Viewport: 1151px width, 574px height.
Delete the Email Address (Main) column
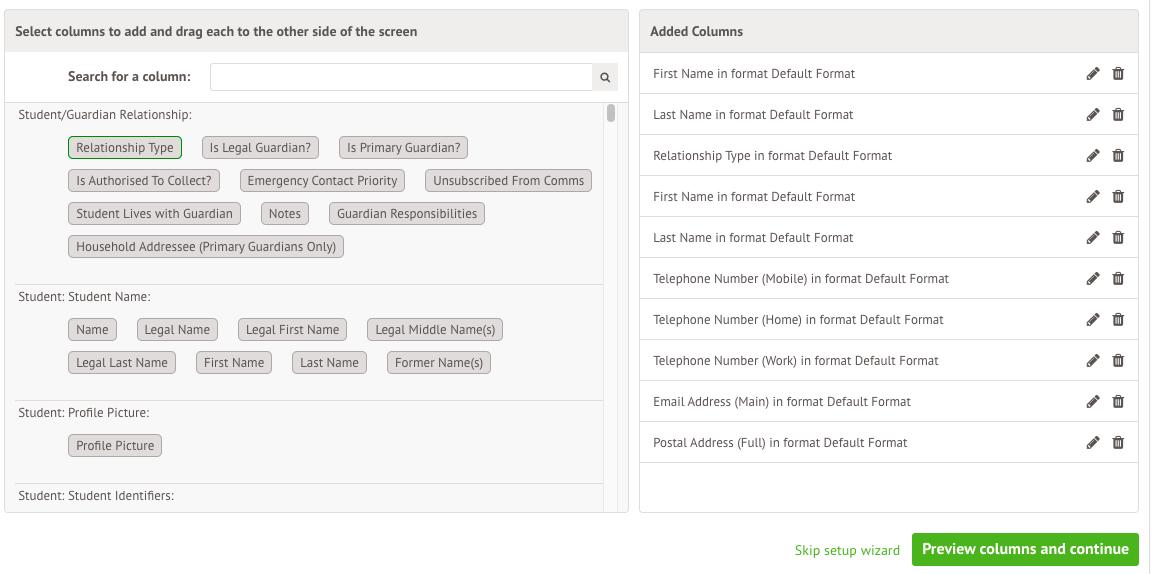pyautogui.click(x=1118, y=402)
